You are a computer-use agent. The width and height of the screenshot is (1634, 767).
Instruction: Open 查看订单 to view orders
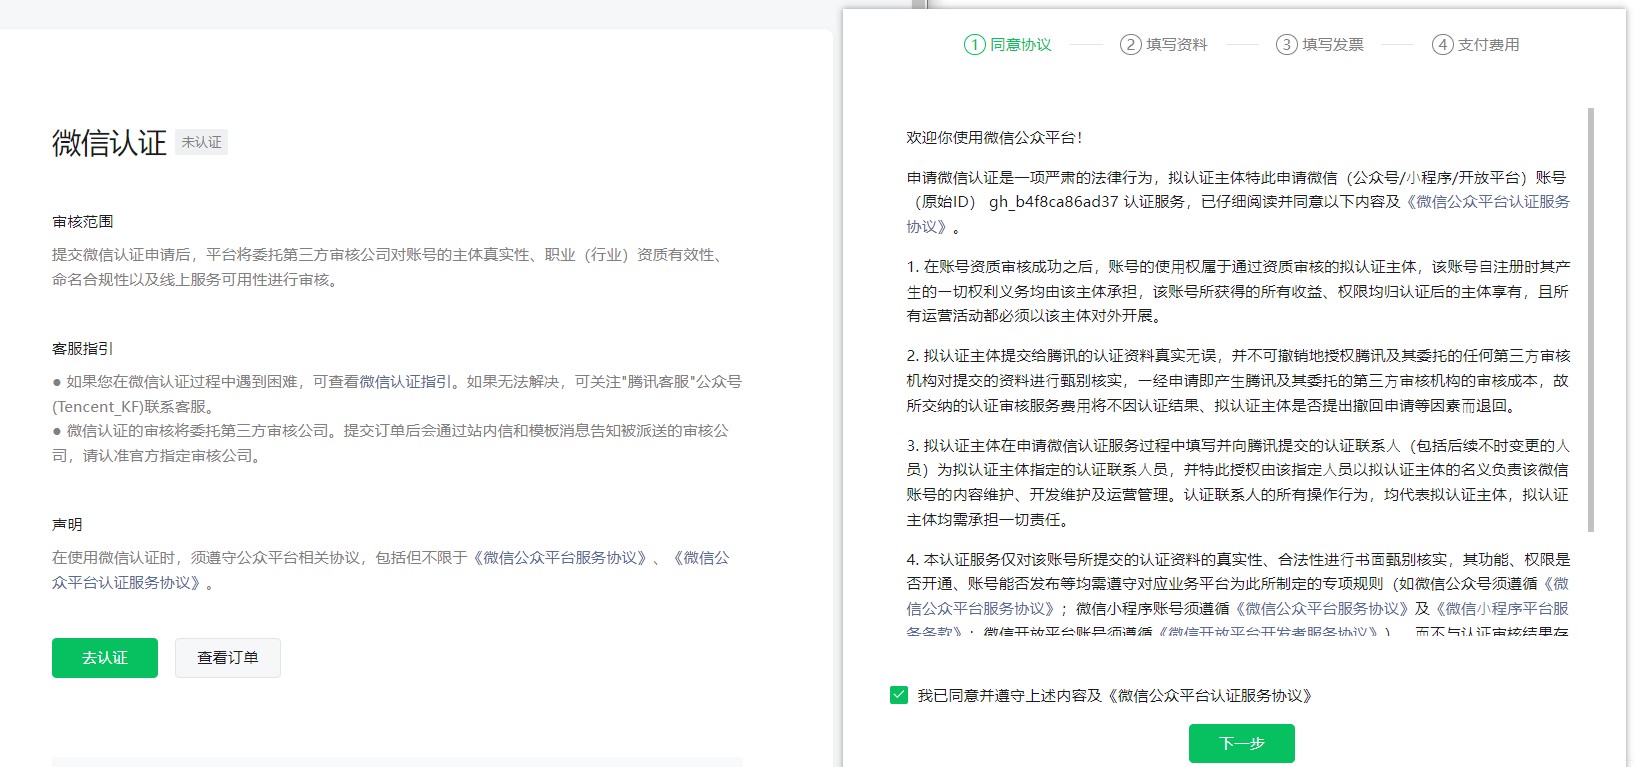click(228, 658)
